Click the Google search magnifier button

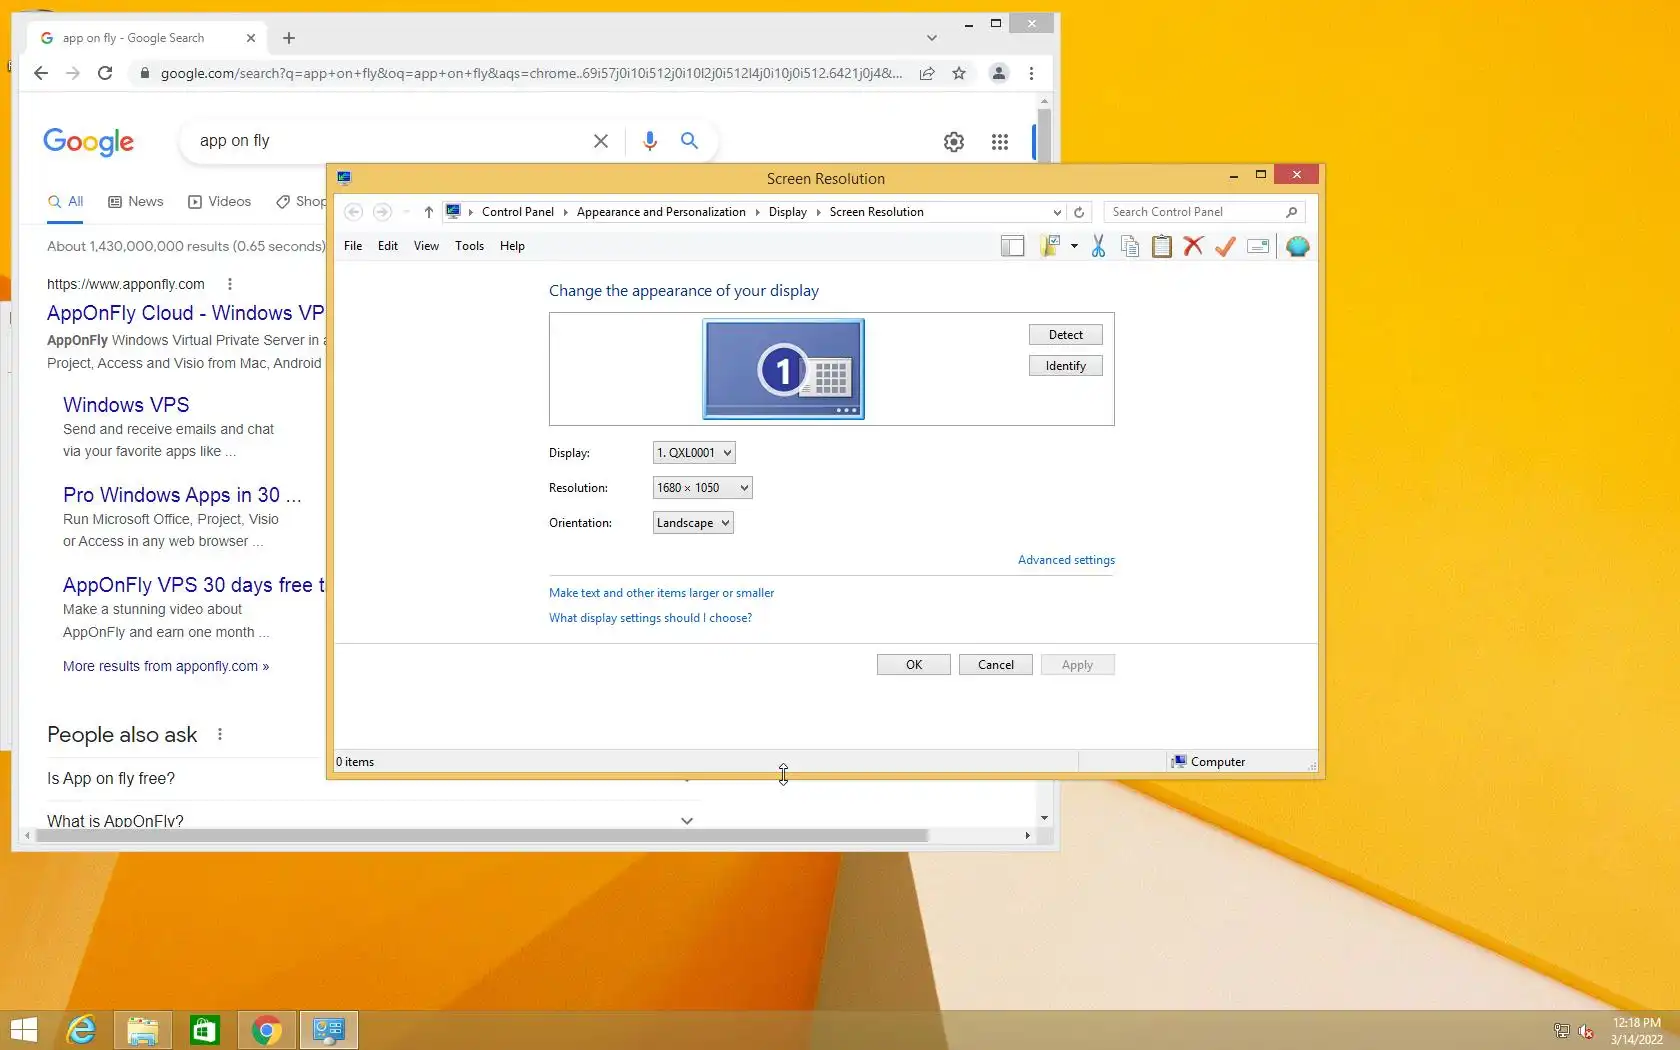690,141
